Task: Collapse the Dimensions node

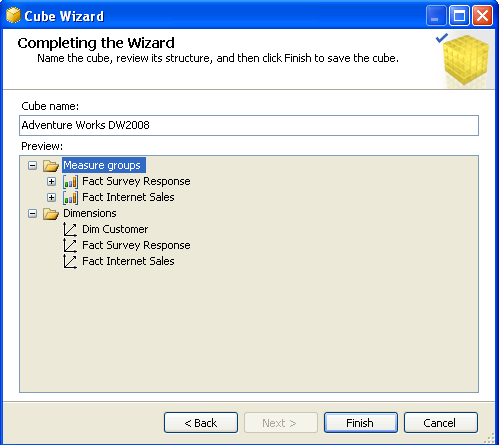Action: pyautogui.click(x=32, y=213)
